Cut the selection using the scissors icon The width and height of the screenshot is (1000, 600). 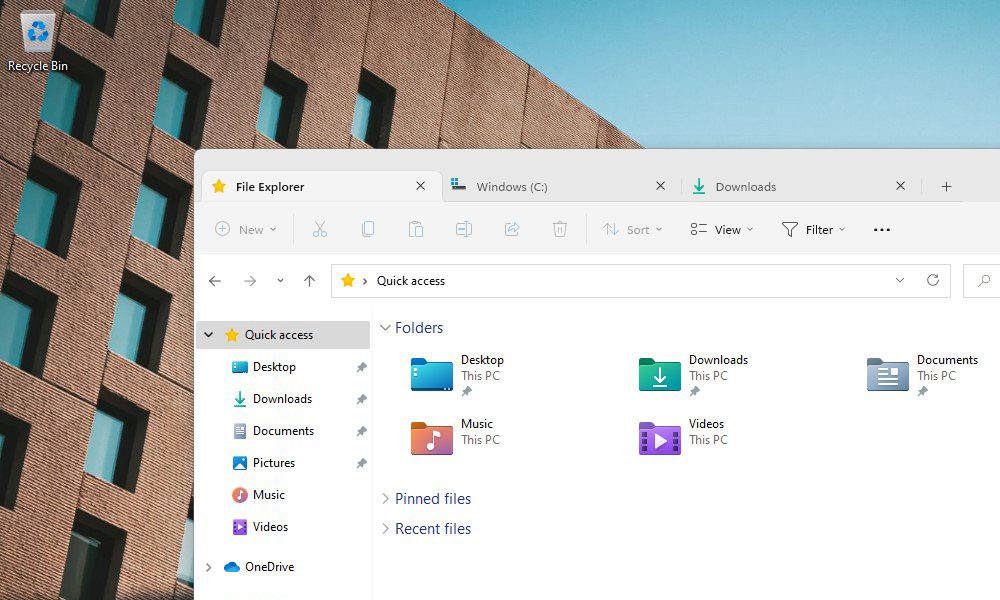click(320, 229)
